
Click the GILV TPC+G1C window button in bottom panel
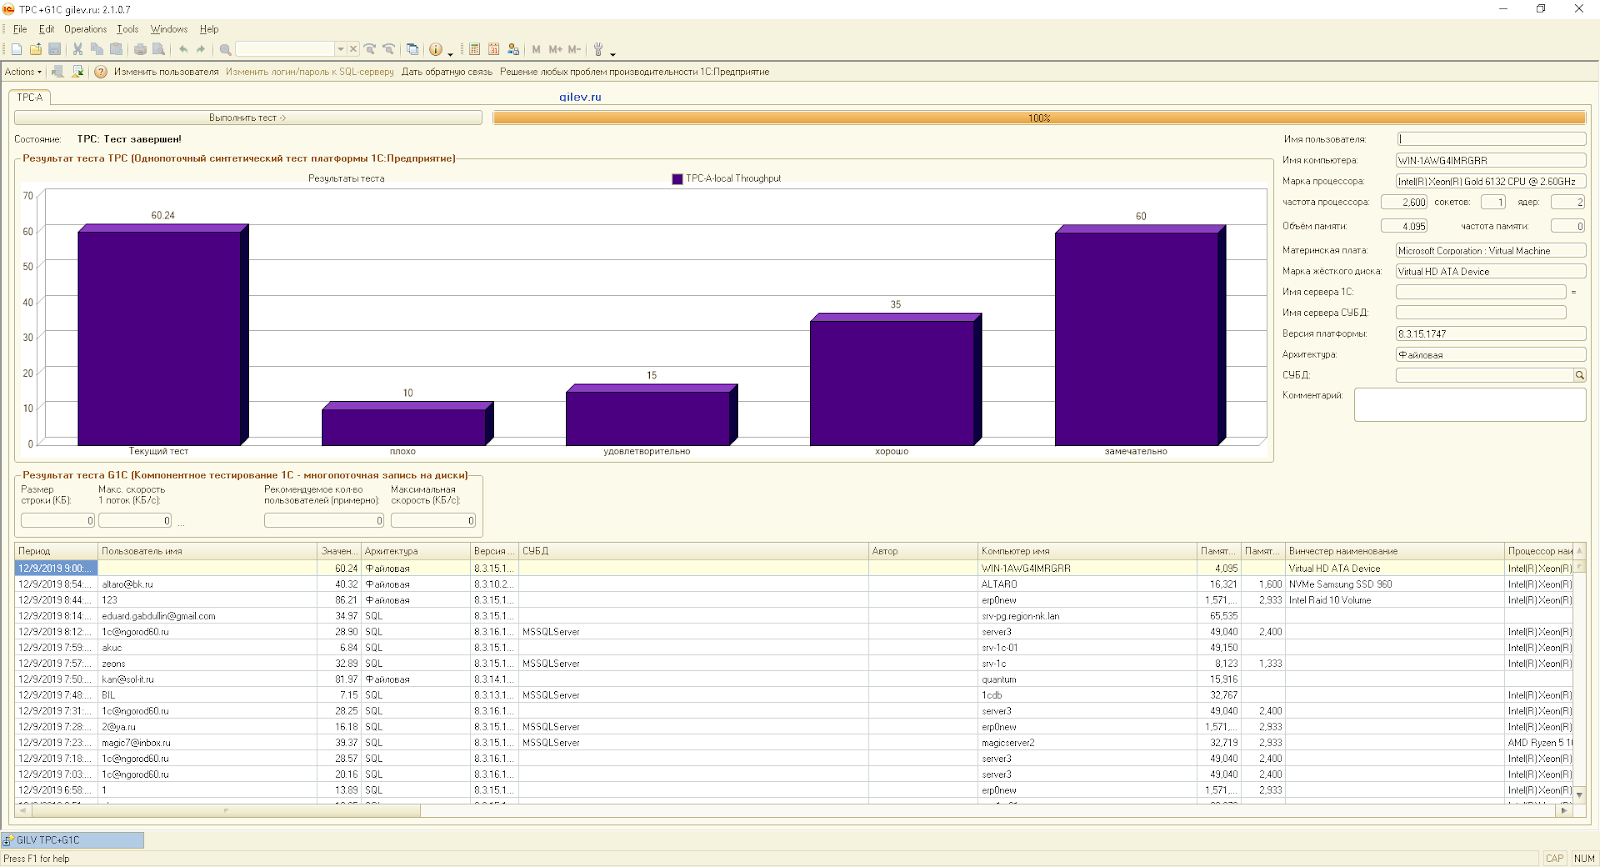point(73,840)
